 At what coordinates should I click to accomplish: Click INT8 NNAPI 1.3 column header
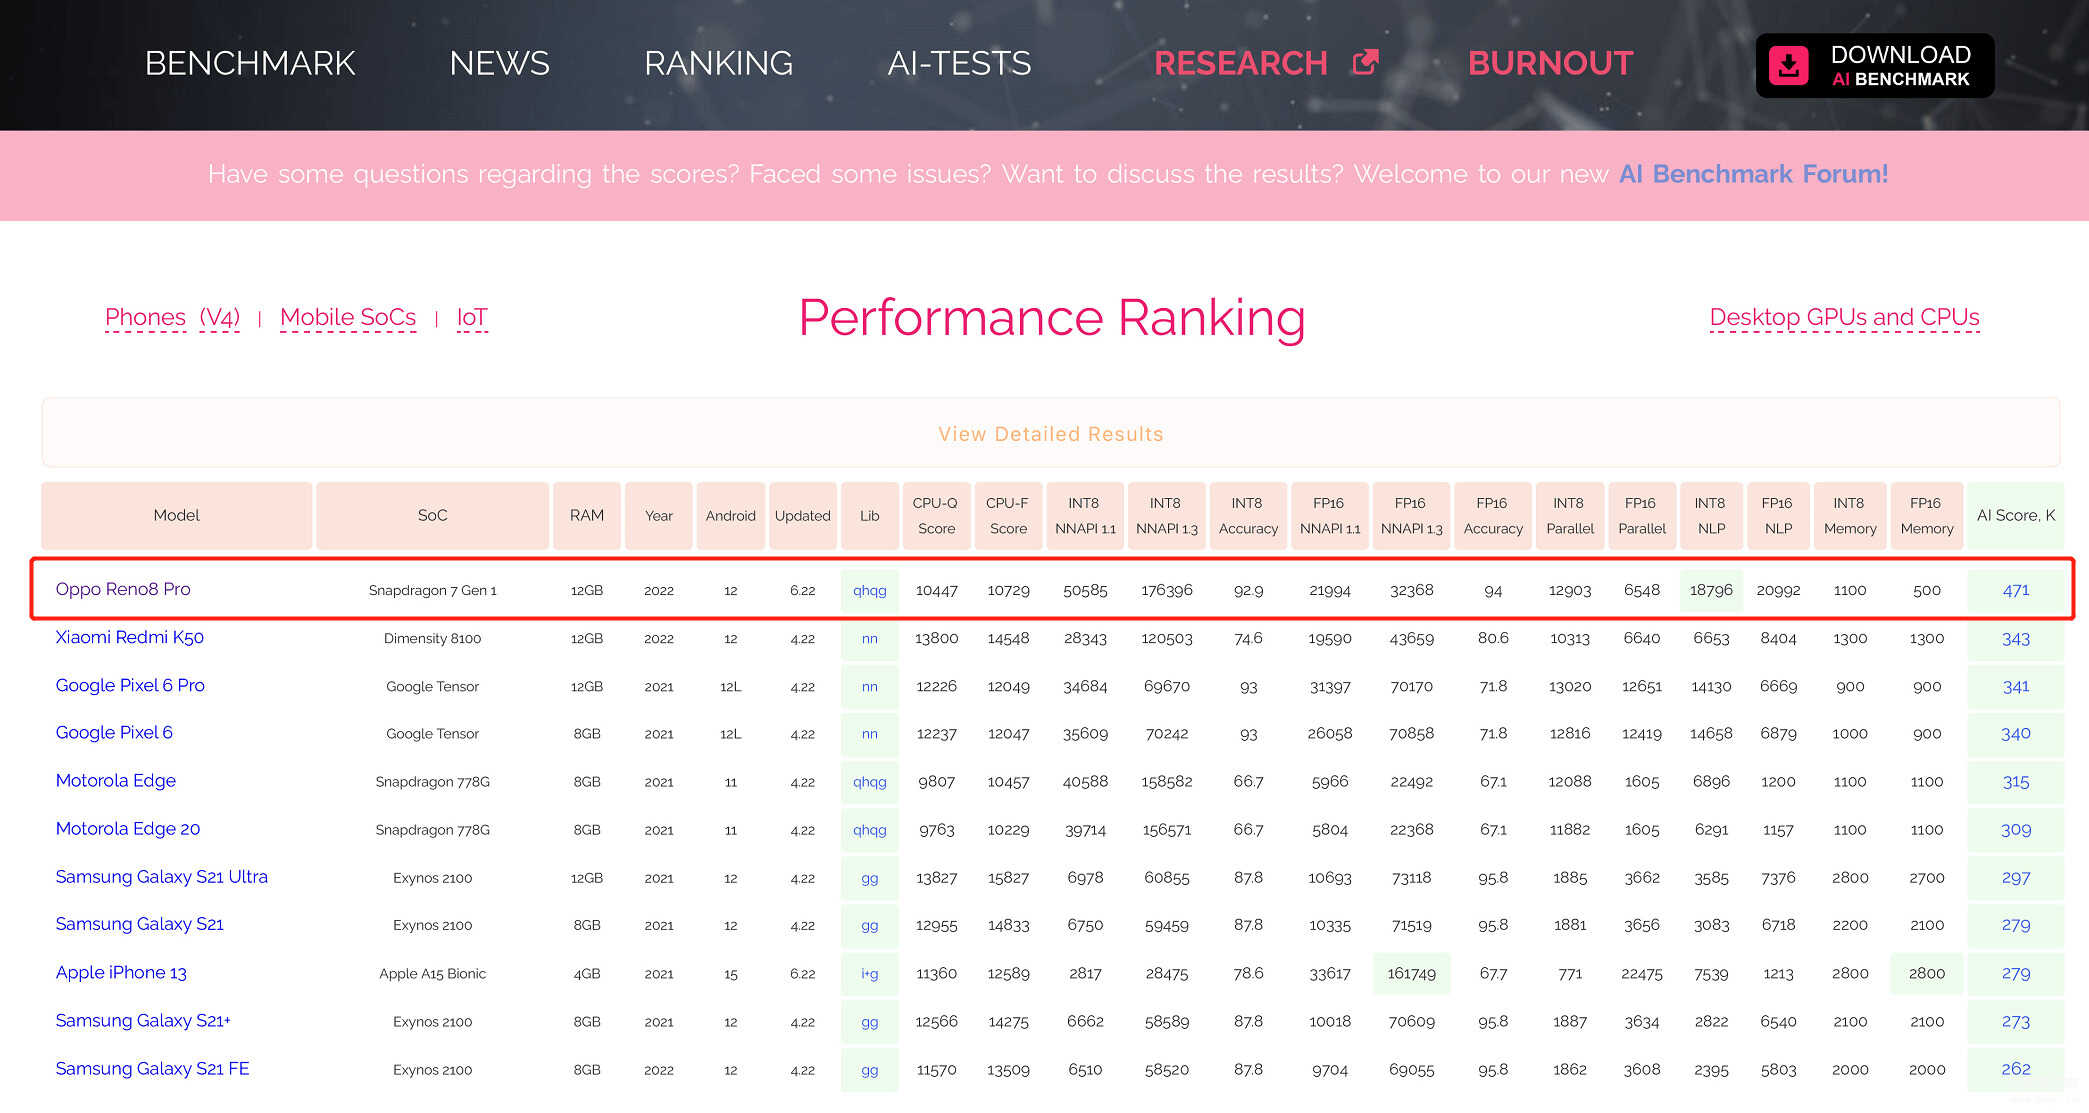coord(1166,515)
